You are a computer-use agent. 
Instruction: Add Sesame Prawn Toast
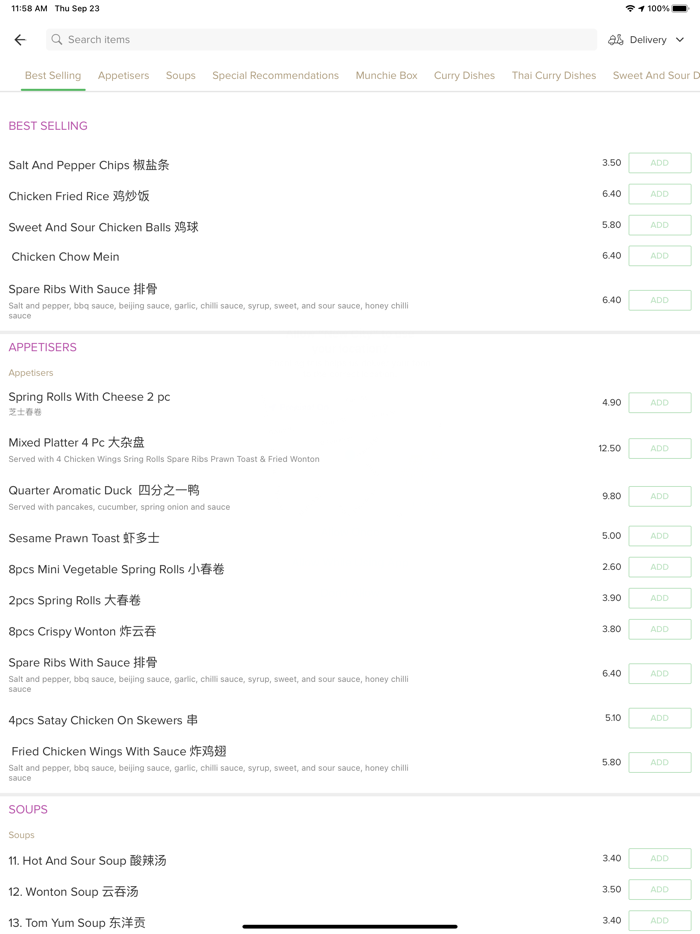pyautogui.click(x=659, y=536)
